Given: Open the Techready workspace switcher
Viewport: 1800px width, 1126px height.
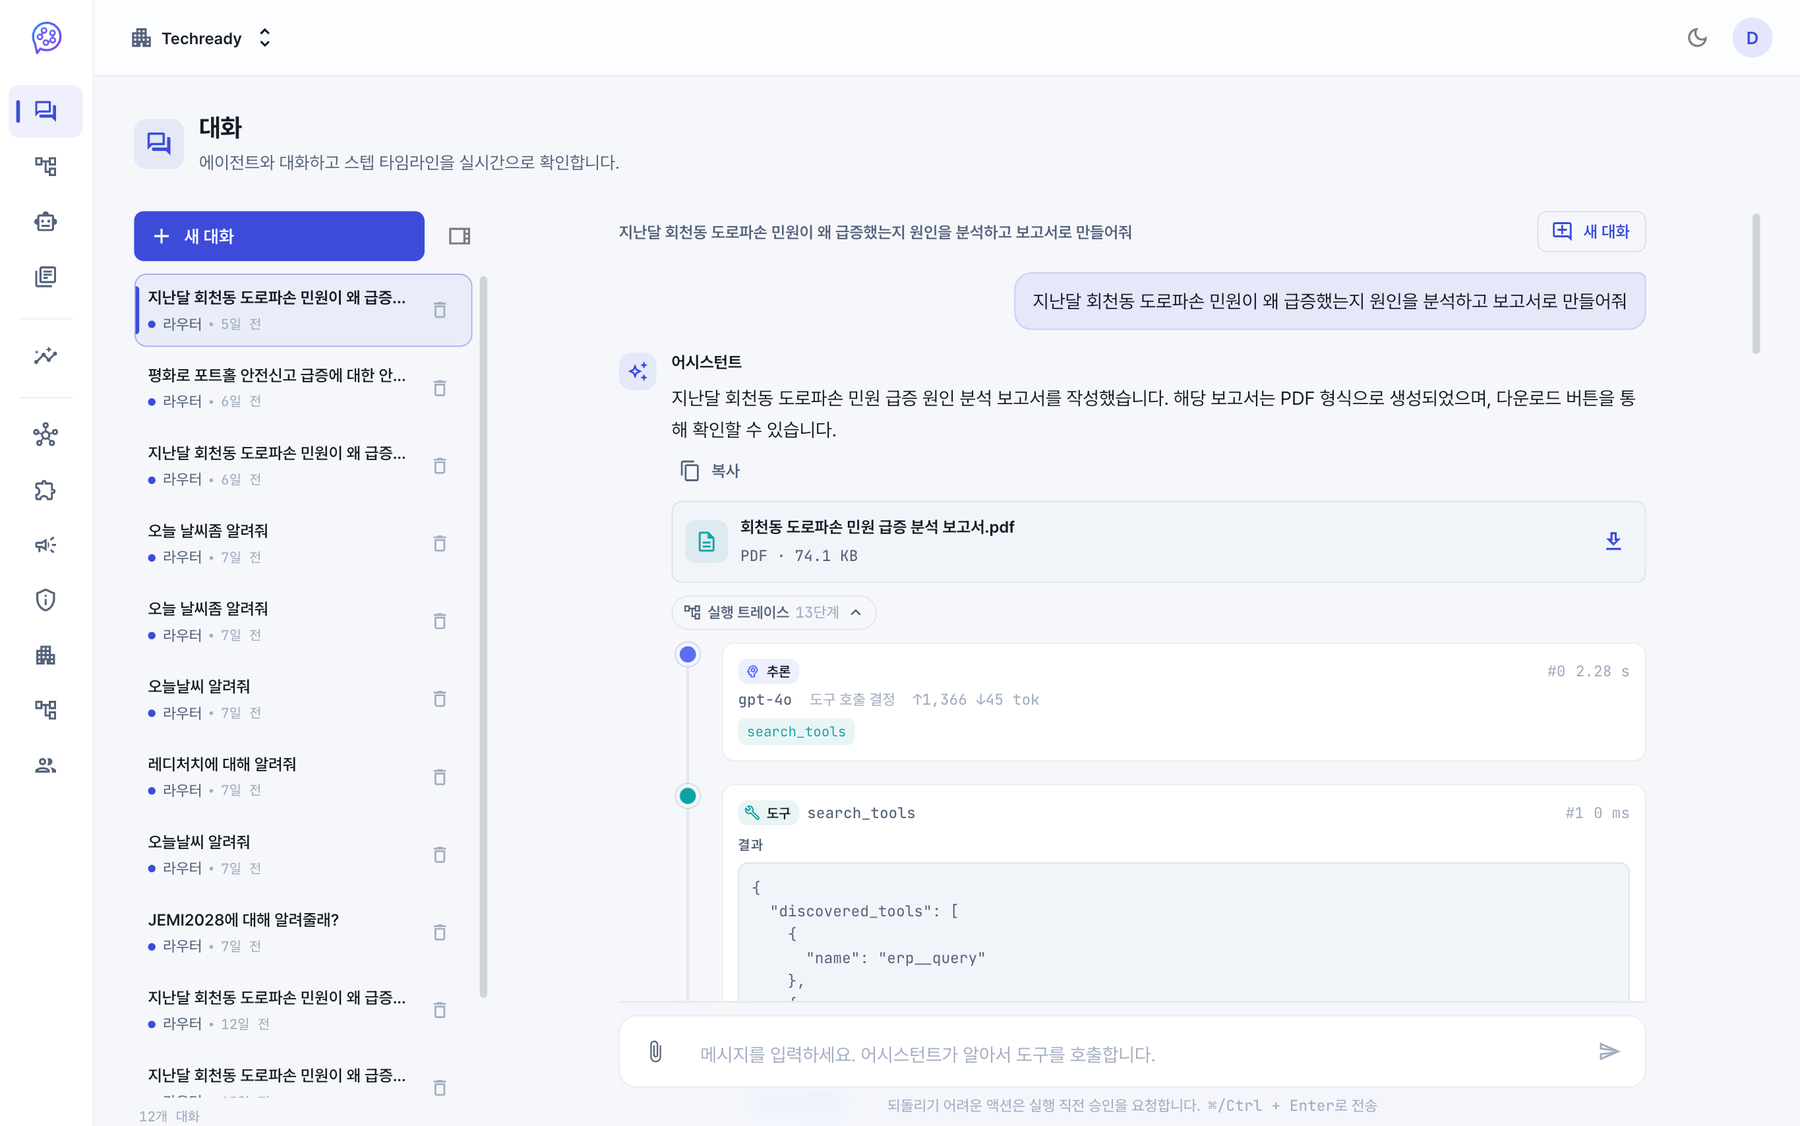Looking at the screenshot, I should click(x=202, y=38).
